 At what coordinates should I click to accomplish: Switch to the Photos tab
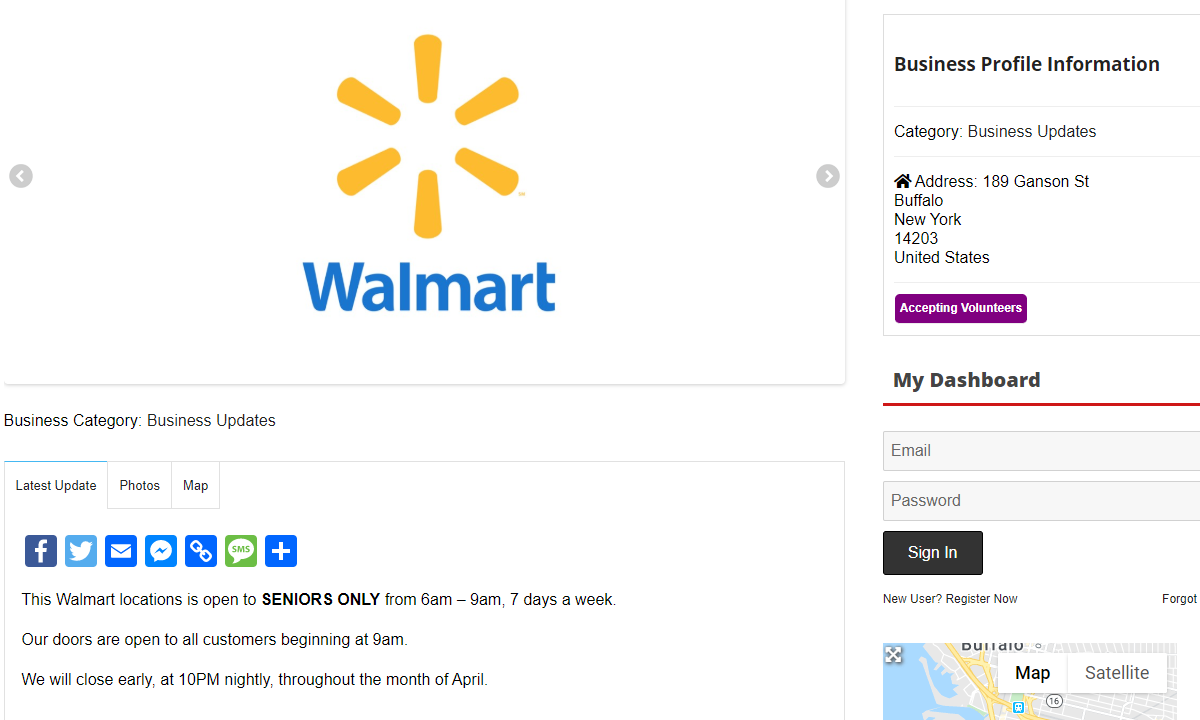coord(140,485)
